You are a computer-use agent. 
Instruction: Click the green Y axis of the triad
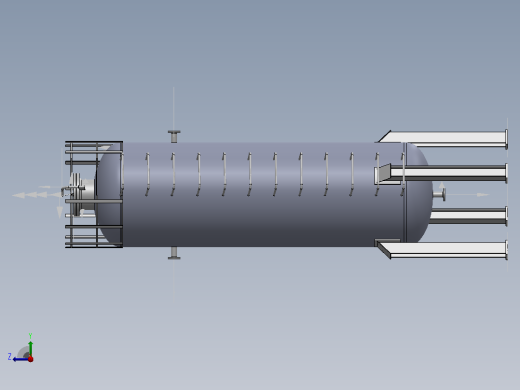[30, 349]
